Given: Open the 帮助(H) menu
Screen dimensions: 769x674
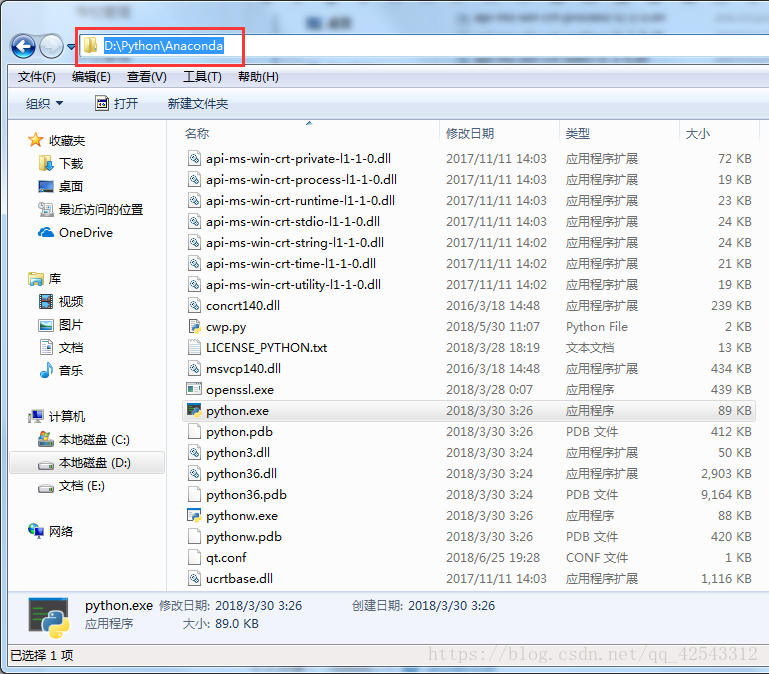Looking at the screenshot, I should tap(258, 77).
